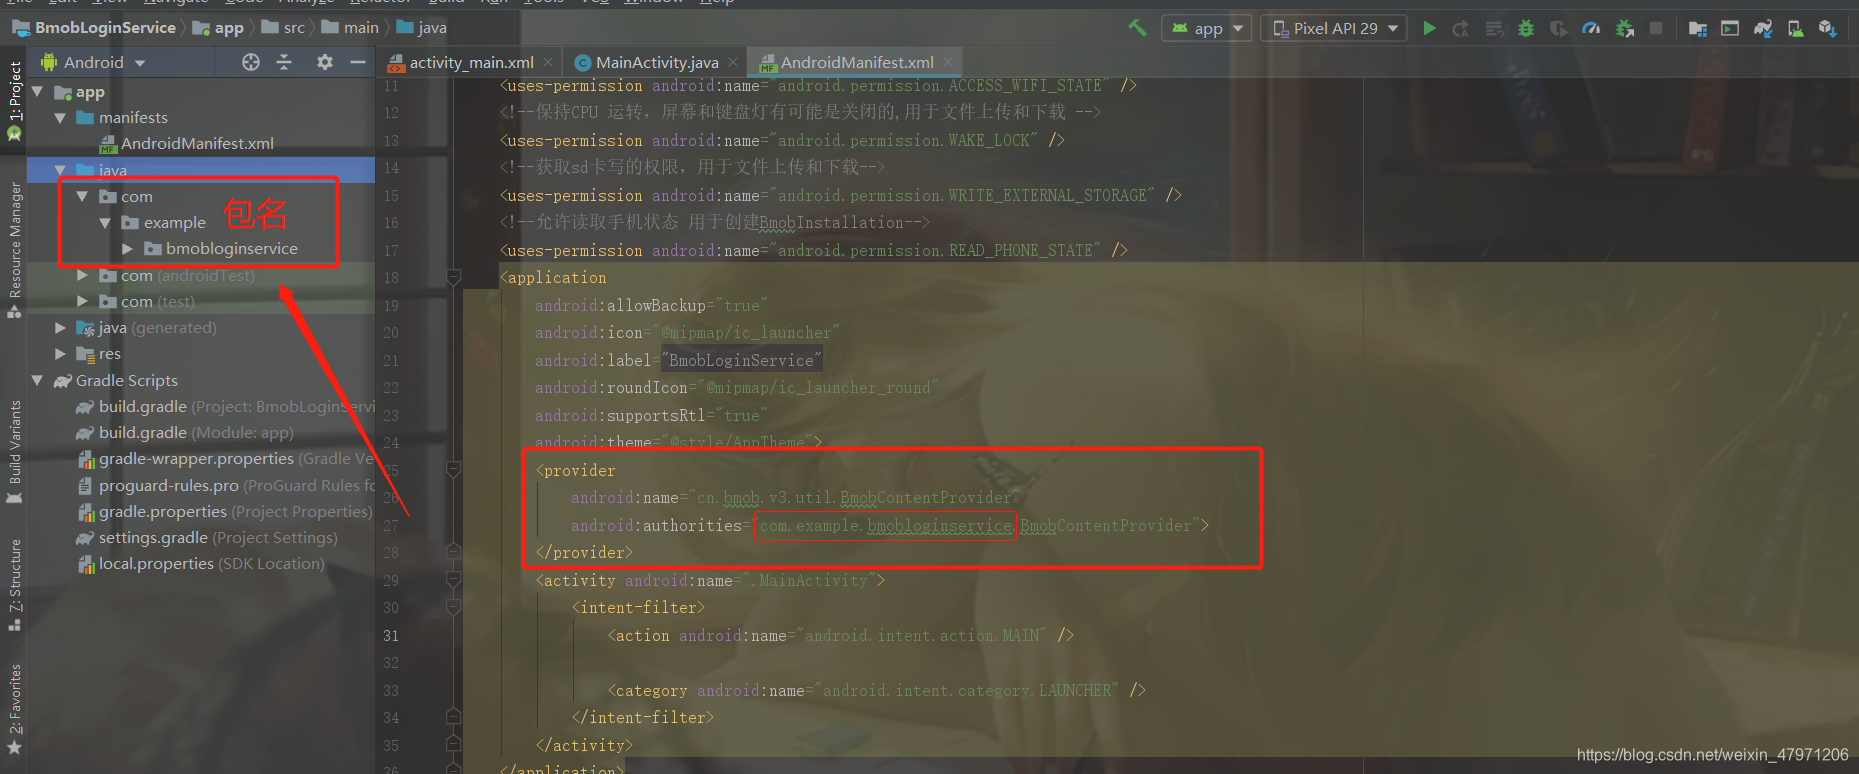The width and height of the screenshot is (1859, 774).
Task: Expand the com (androidTest) package
Action: 82,275
